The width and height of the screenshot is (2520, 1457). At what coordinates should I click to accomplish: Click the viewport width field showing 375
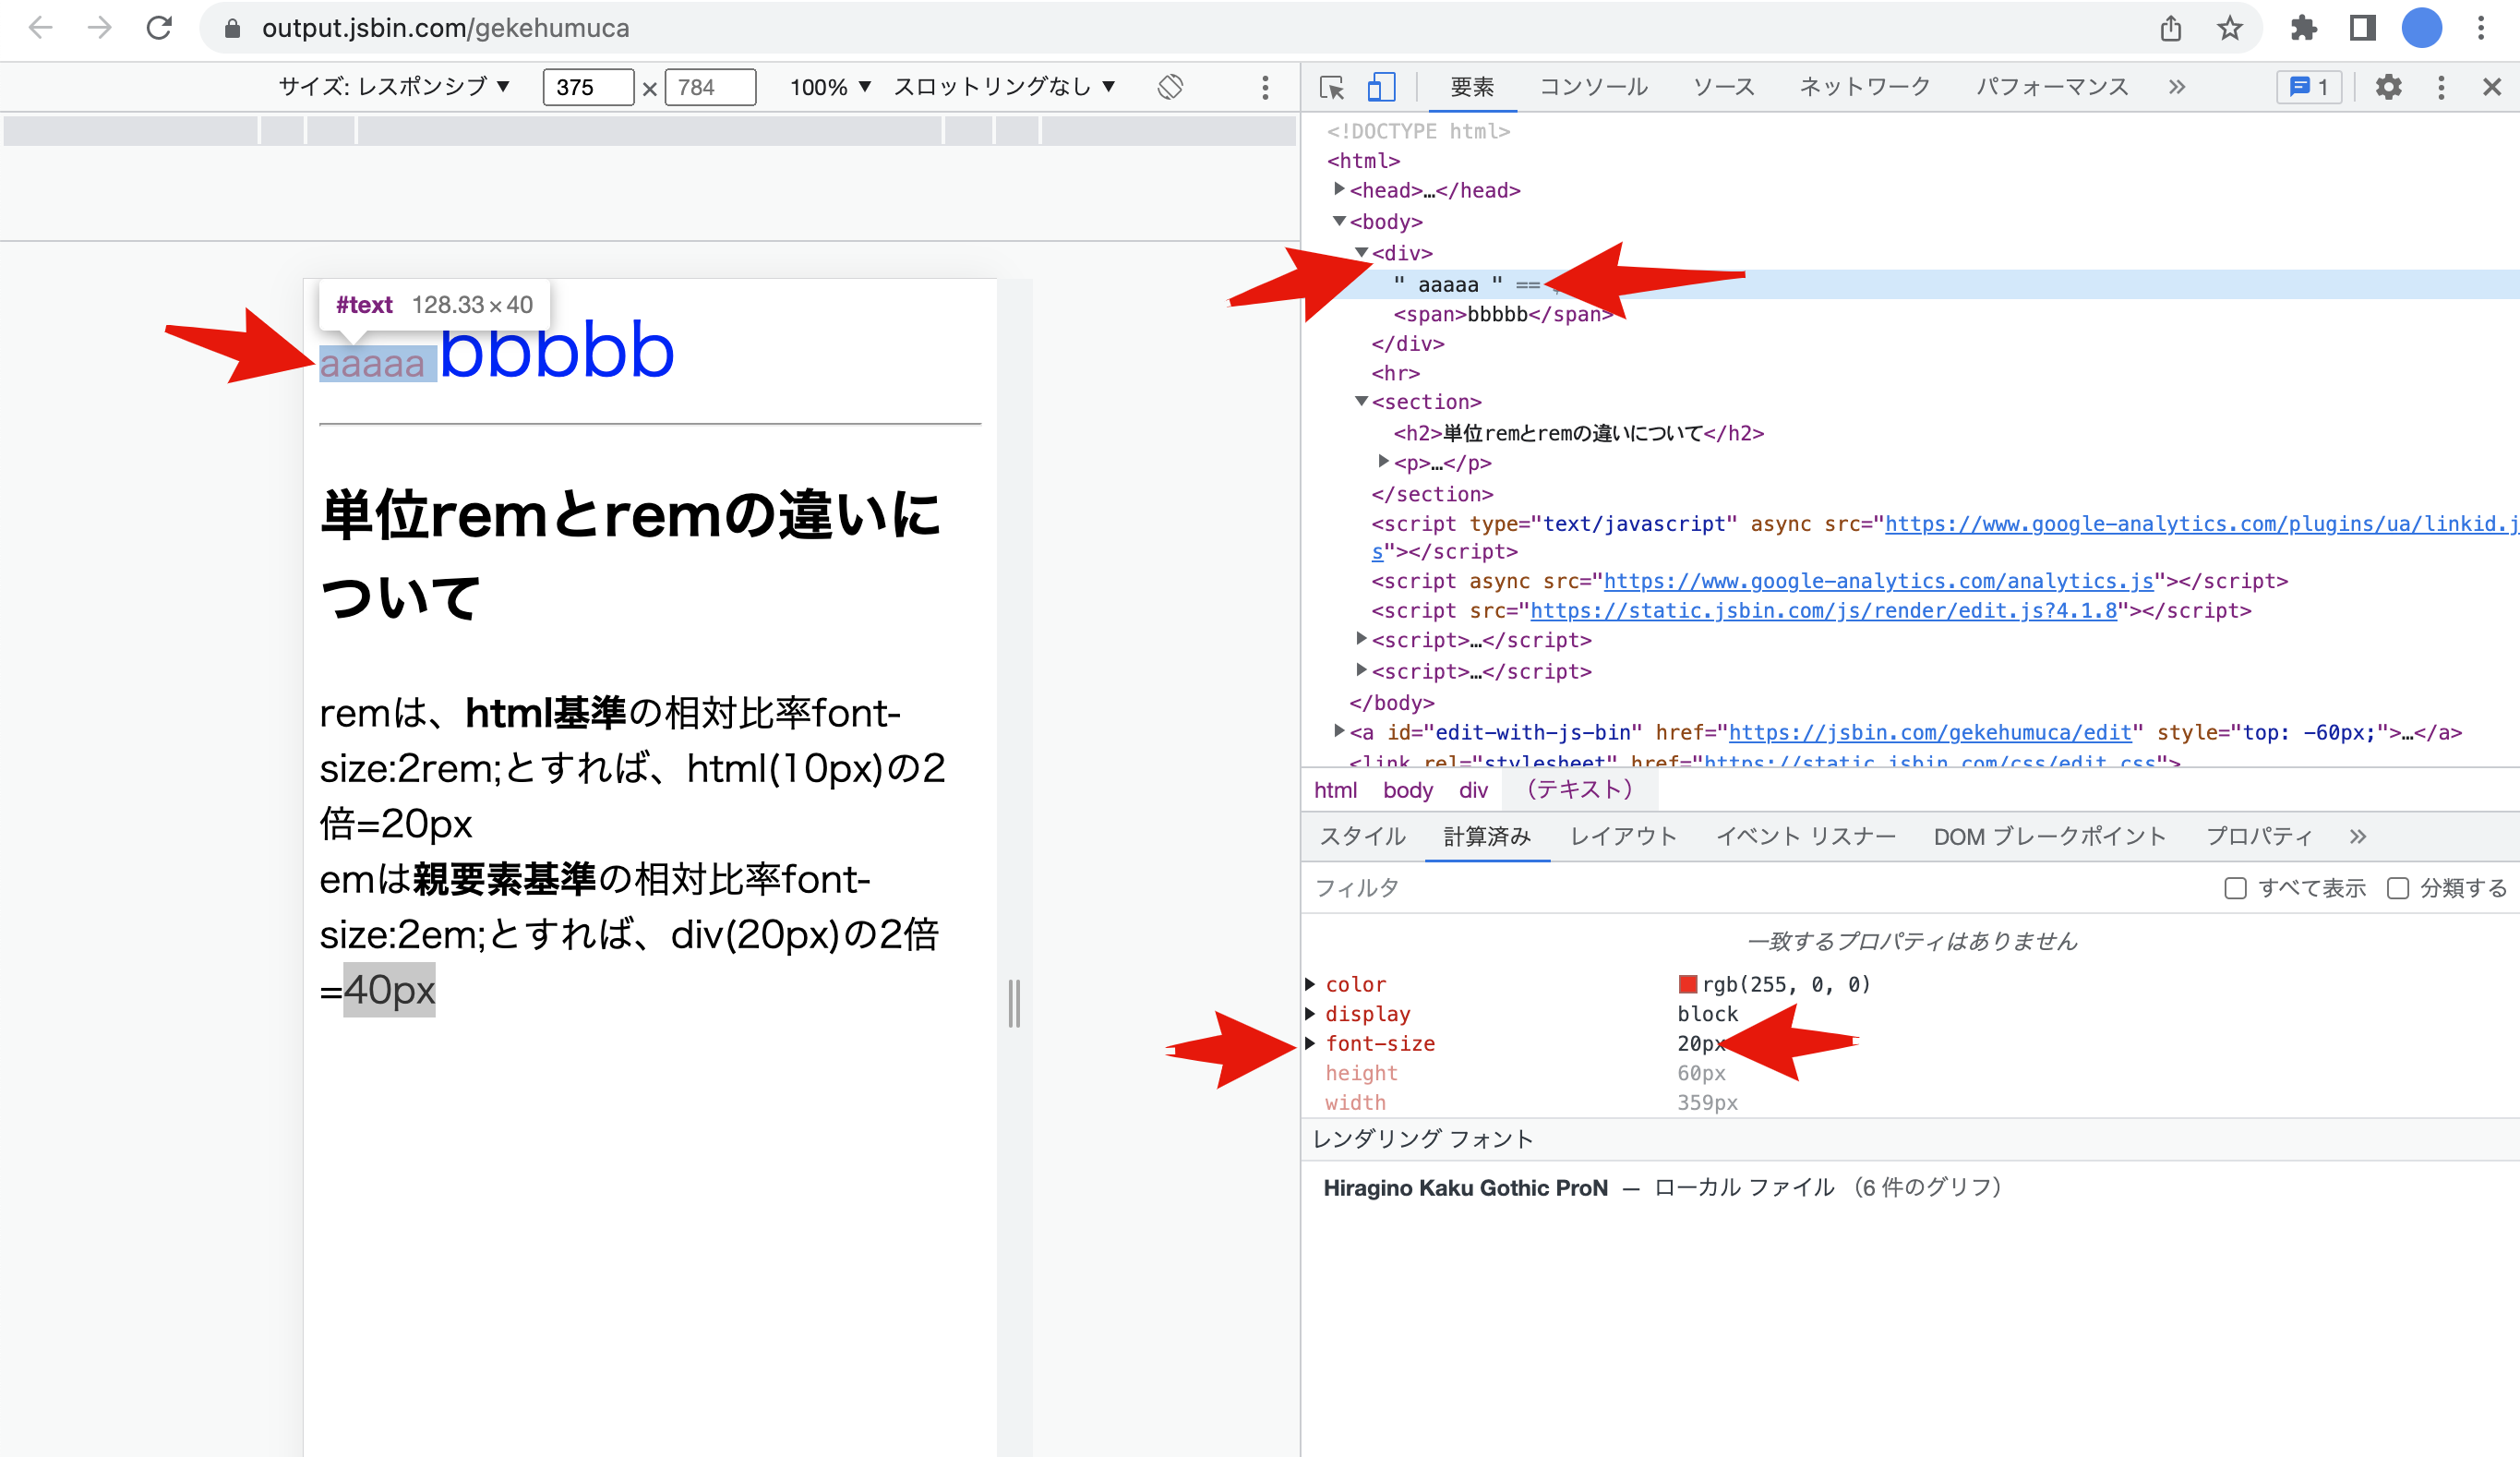(x=588, y=87)
